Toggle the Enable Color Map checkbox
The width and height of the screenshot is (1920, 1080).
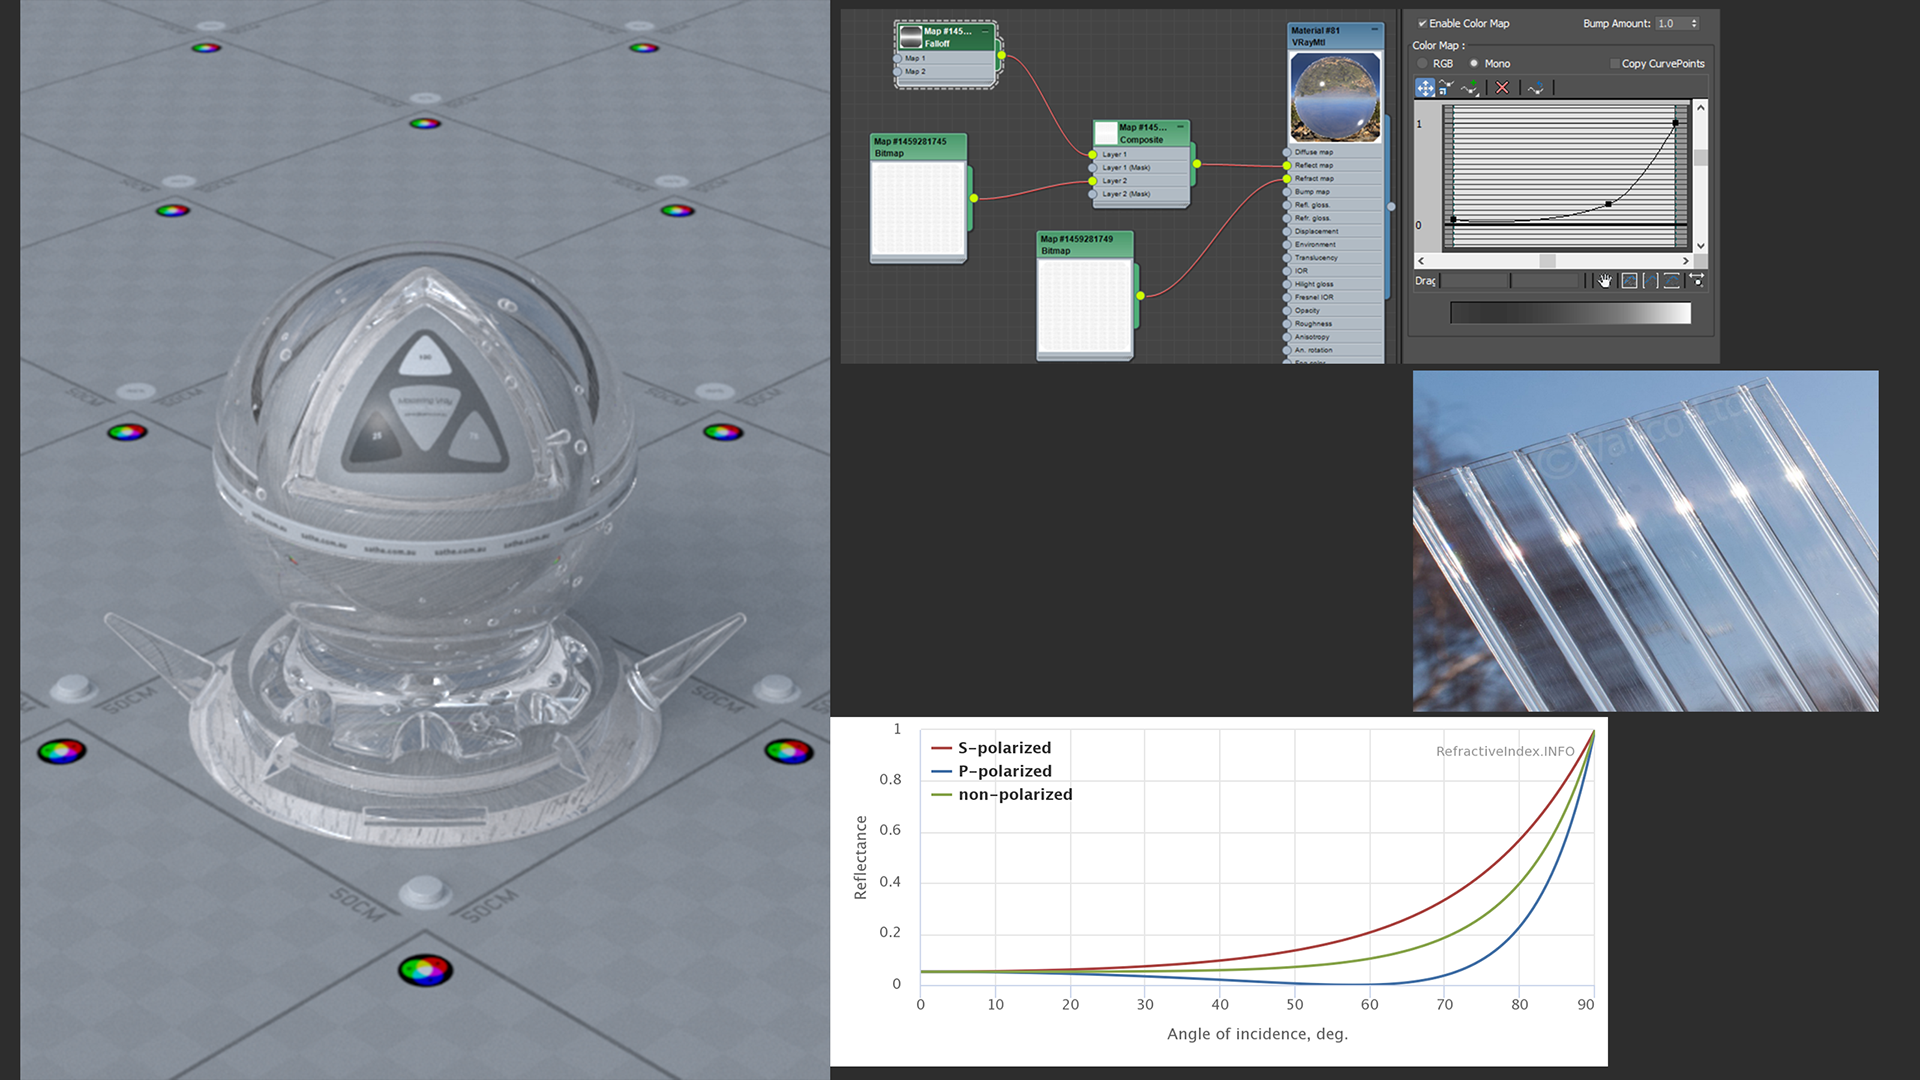click(1422, 23)
